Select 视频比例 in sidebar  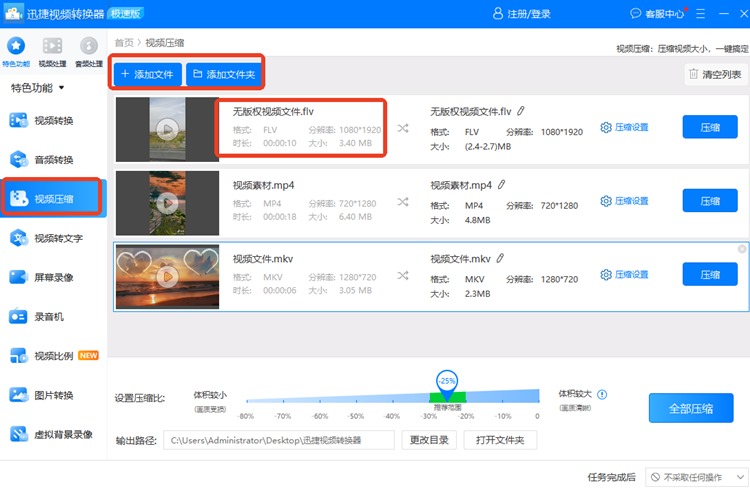click(x=53, y=355)
